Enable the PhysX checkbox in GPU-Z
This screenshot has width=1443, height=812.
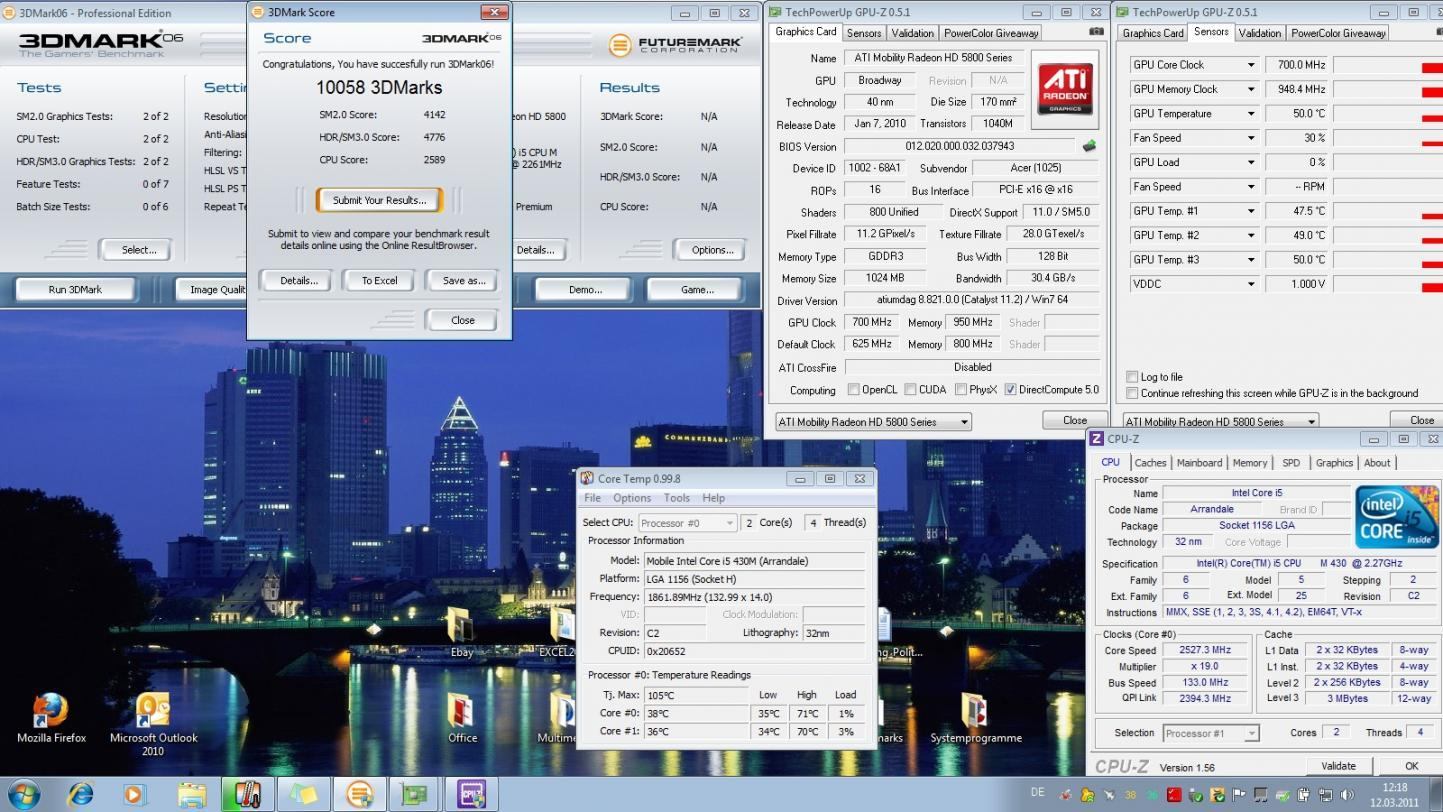click(960, 390)
